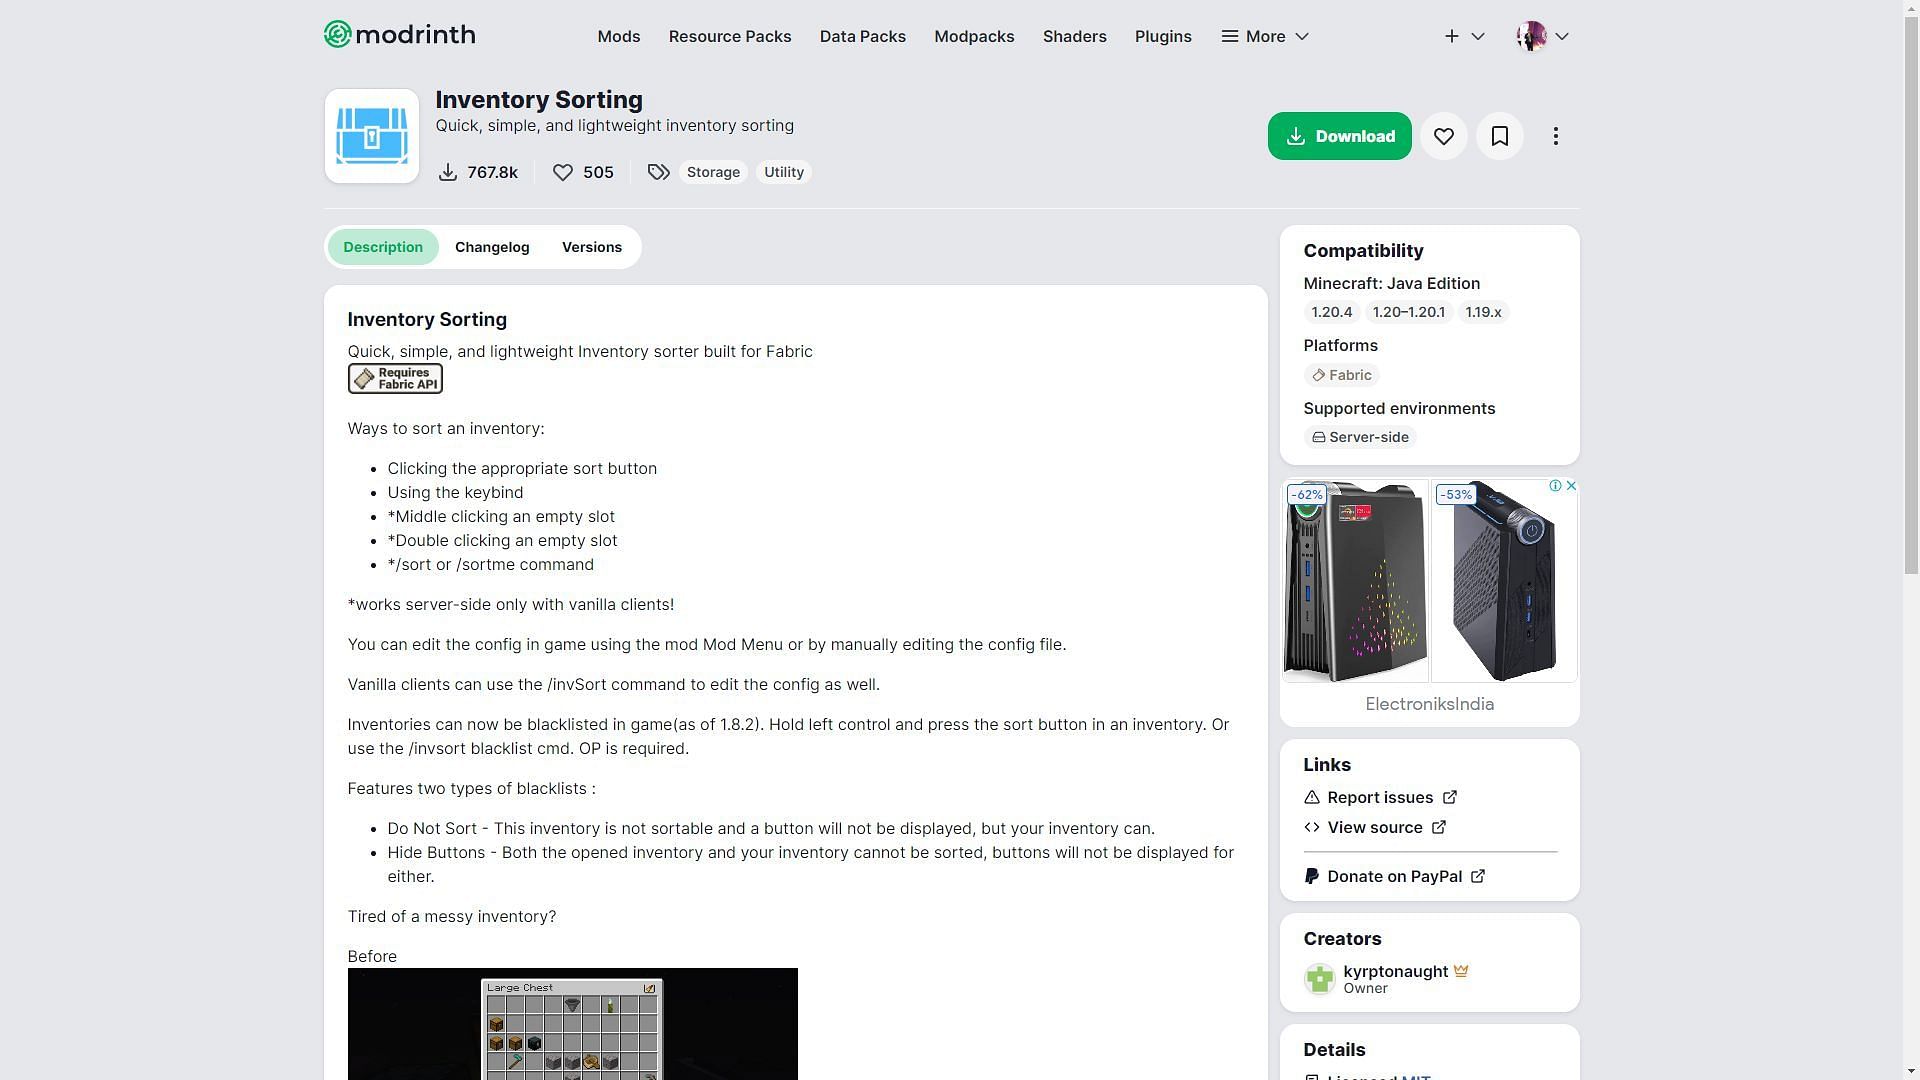This screenshot has width=1920, height=1080.
Task: Dismiss the advertisement close button
Action: point(1571,485)
